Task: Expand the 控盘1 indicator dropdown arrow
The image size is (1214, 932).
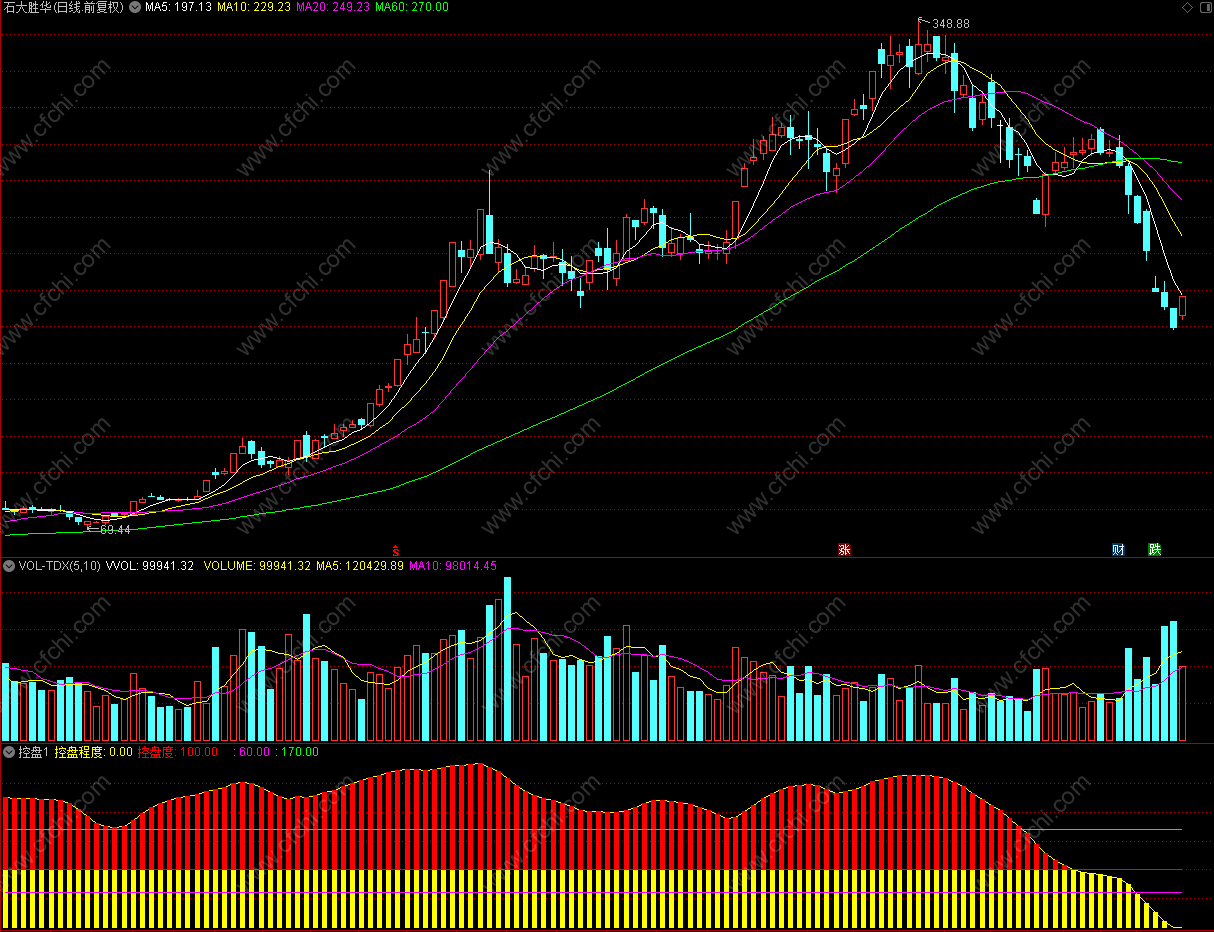Action: 9,752
